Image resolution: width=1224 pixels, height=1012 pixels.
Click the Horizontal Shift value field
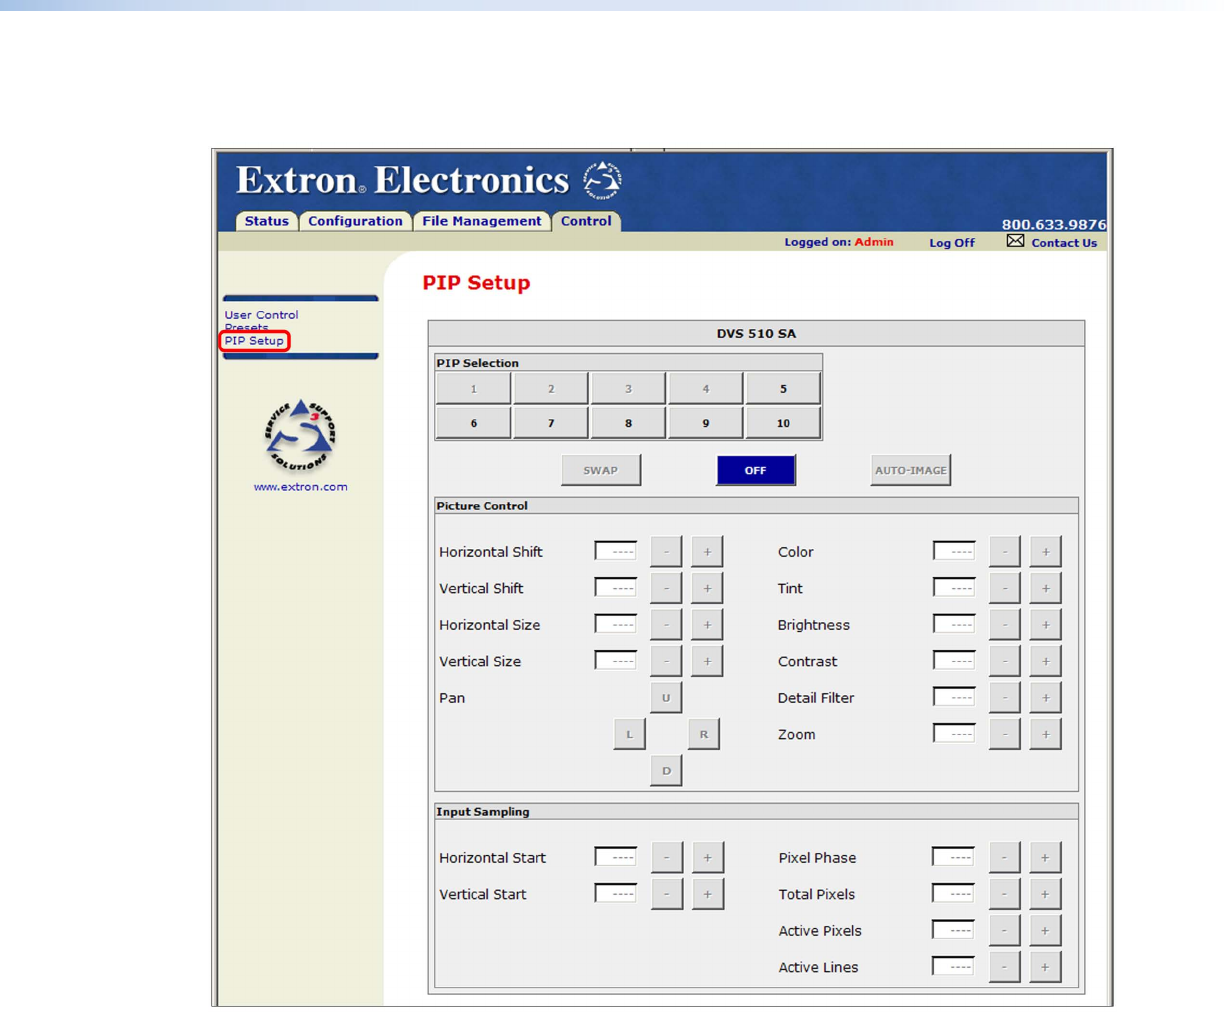point(615,551)
